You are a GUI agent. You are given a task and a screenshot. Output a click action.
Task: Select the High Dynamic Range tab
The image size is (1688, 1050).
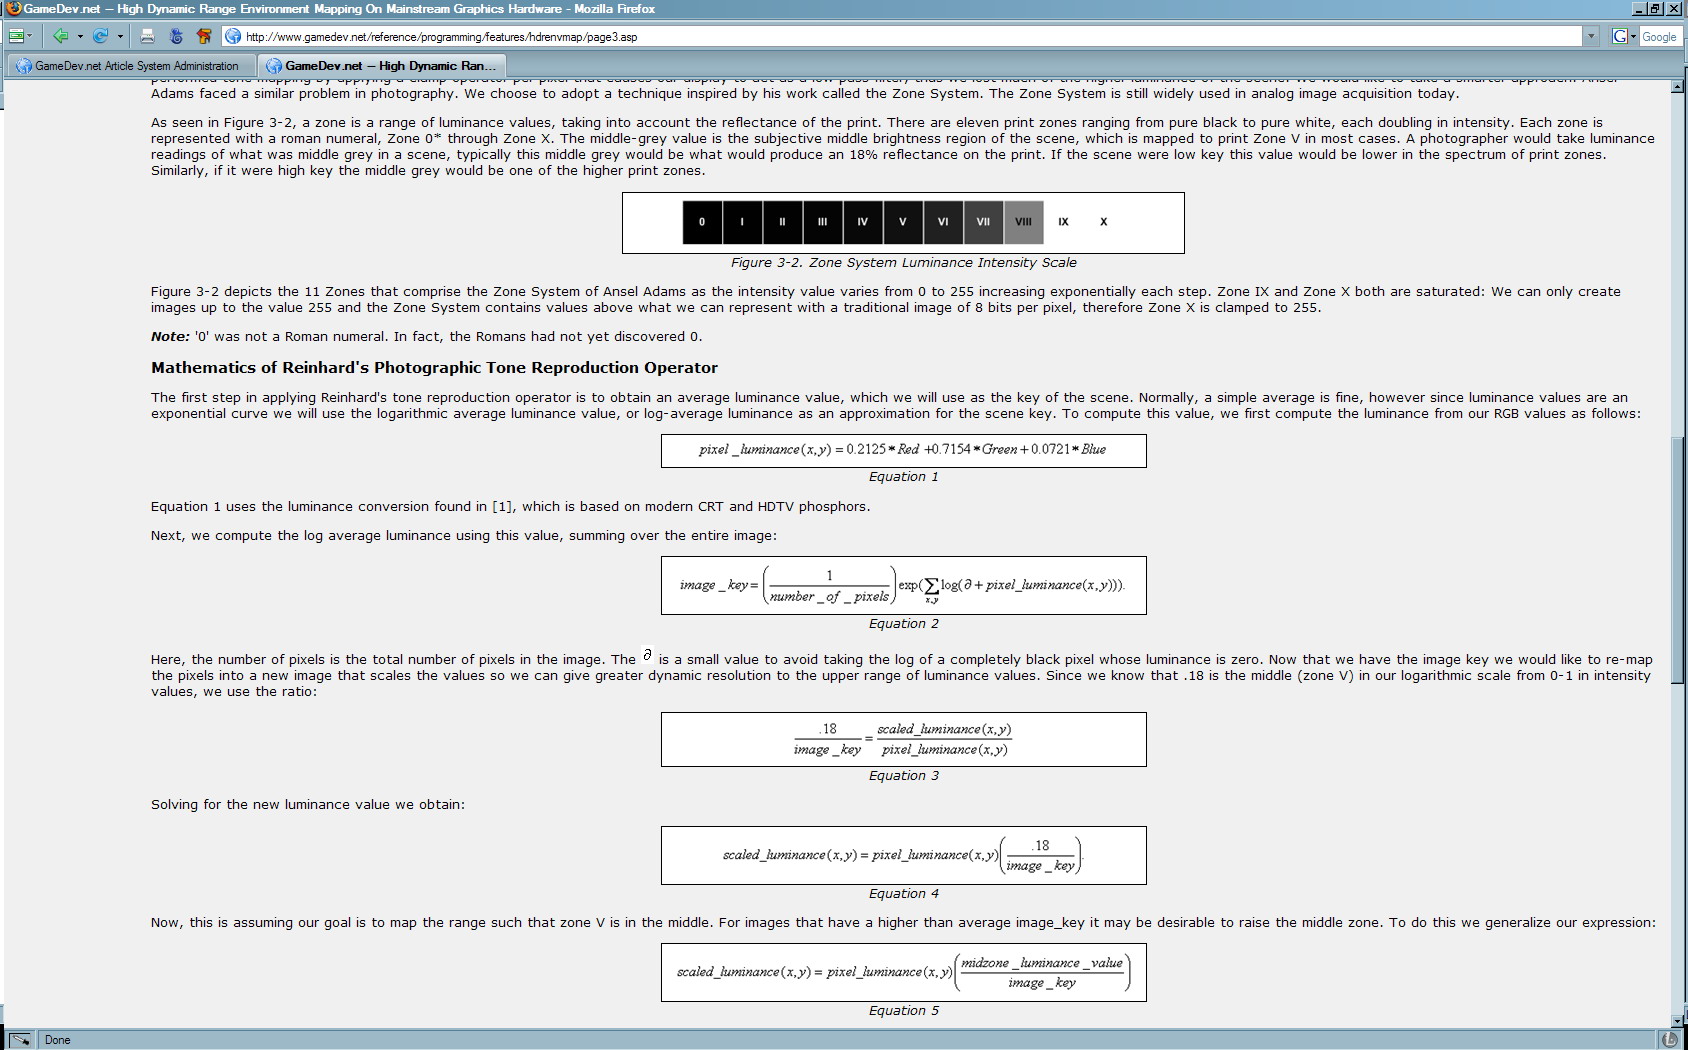click(x=383, y=66)
